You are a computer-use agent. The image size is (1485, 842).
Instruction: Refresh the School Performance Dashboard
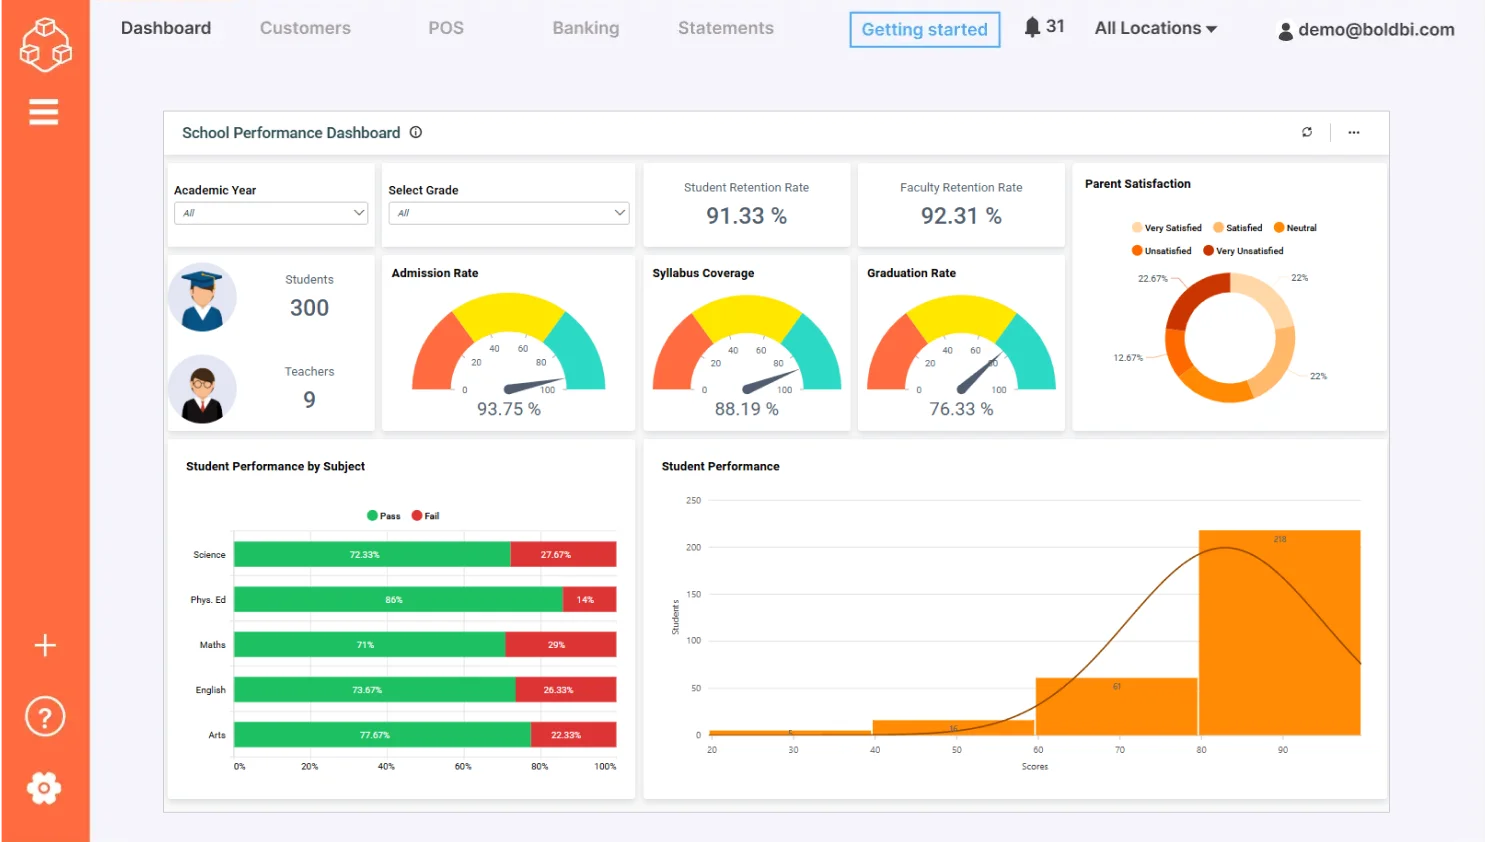coord(1307,131)
